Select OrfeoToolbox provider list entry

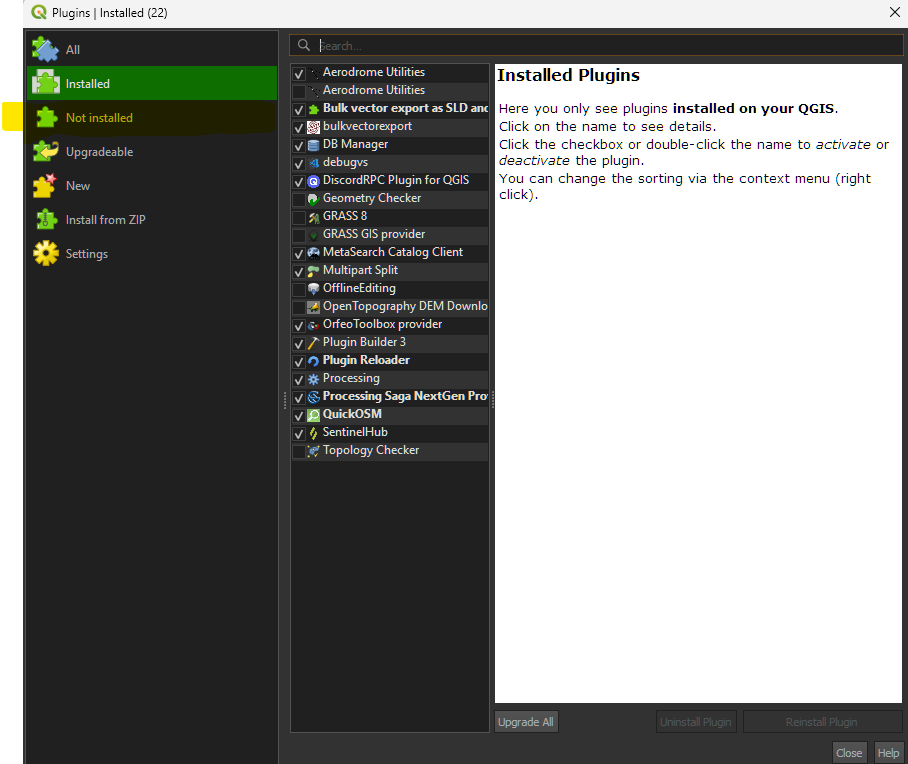click(x=382, y=325)
